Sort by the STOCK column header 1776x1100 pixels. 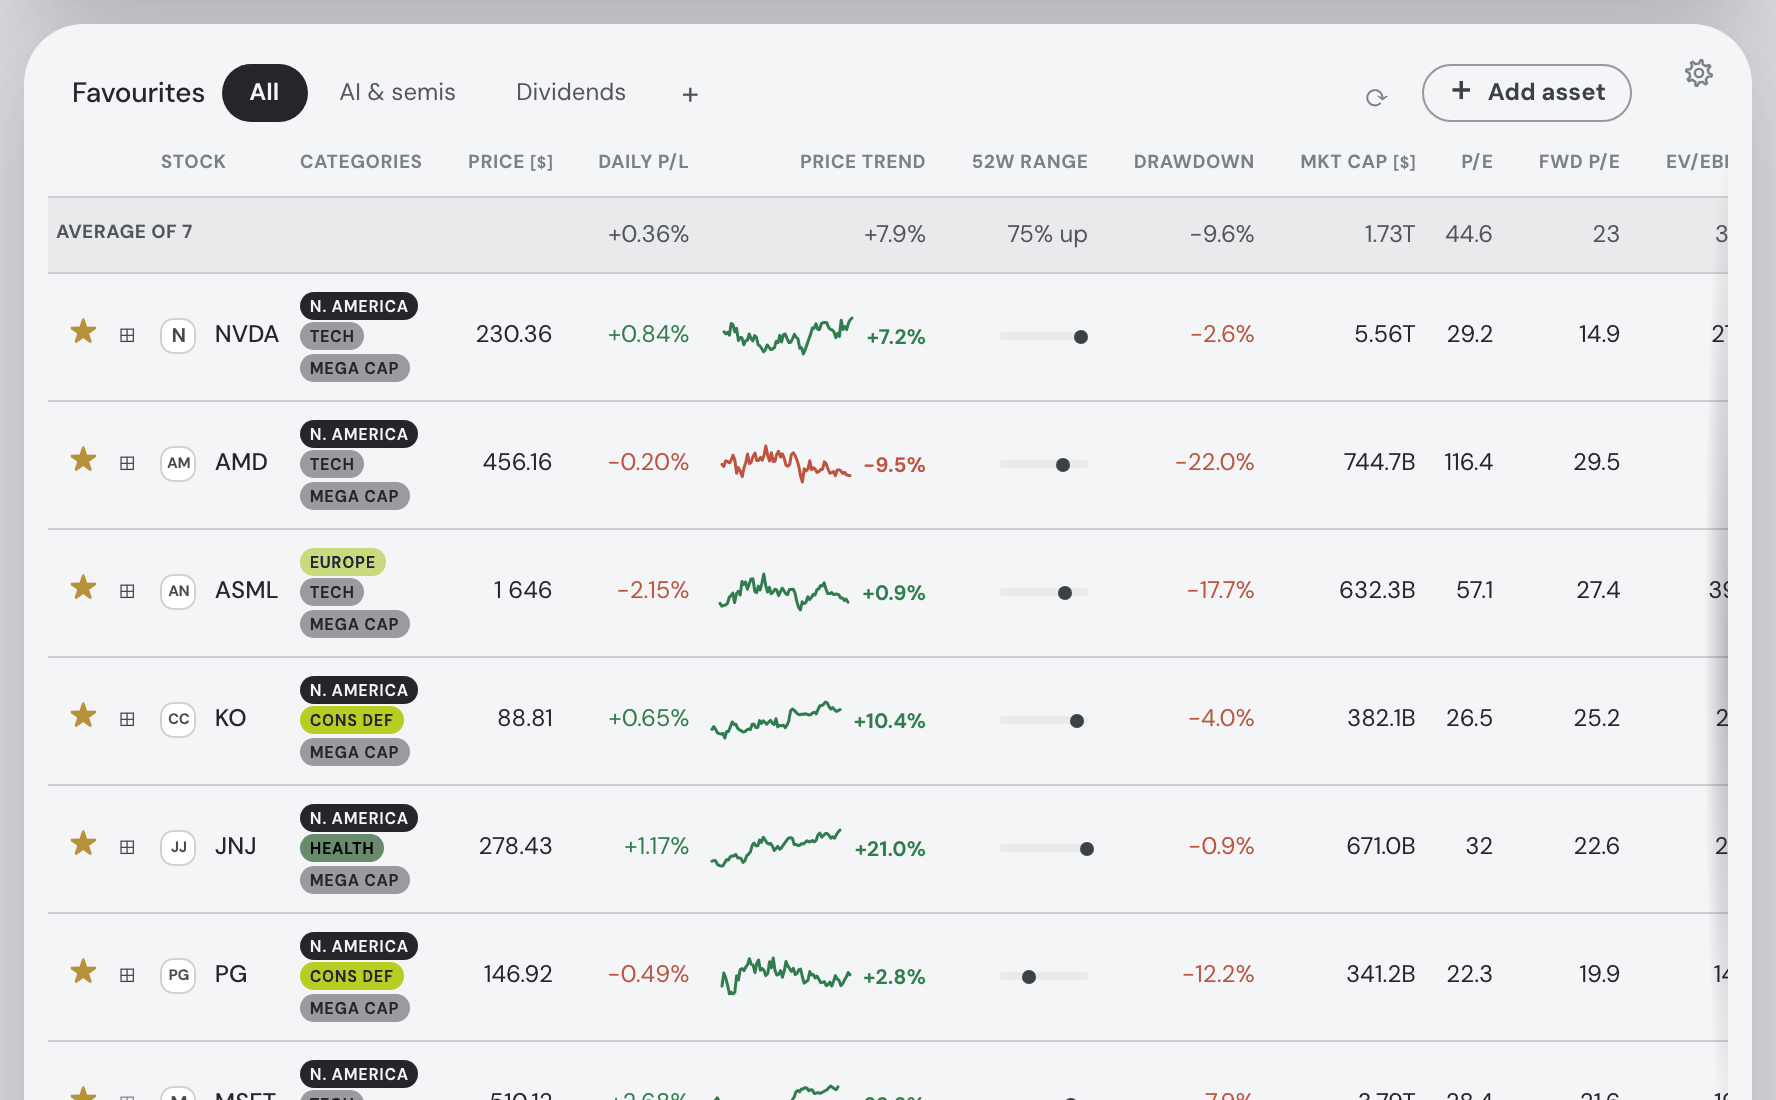[x=193, y=162]
